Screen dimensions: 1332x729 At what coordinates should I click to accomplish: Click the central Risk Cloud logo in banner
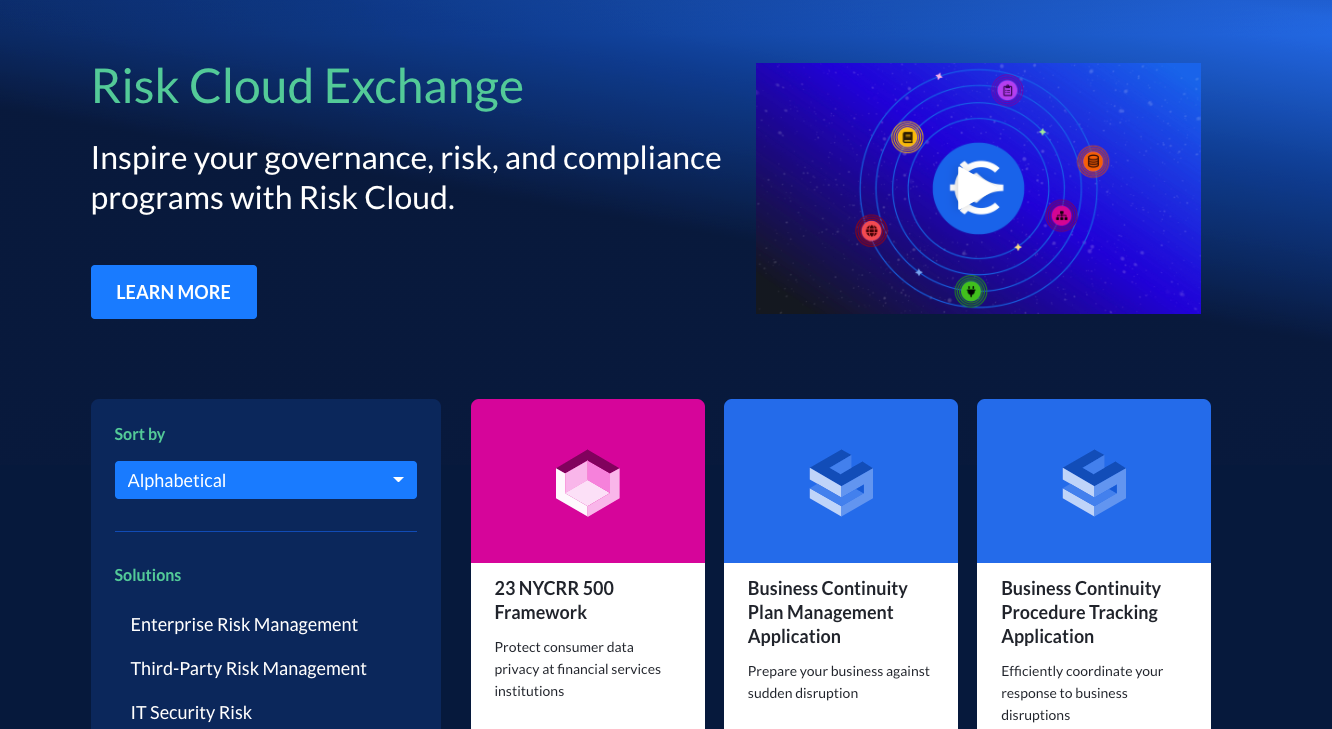[978, 188]
